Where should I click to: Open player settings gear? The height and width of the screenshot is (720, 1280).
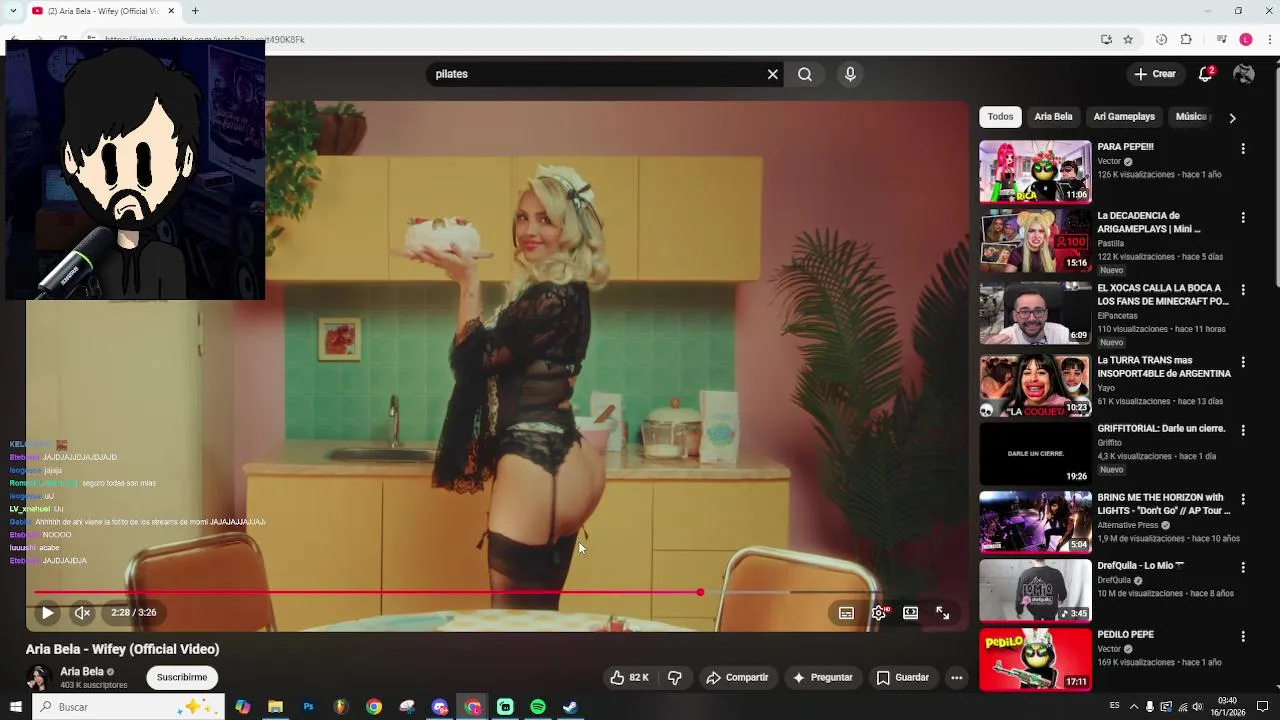click(x=879, y=613)
